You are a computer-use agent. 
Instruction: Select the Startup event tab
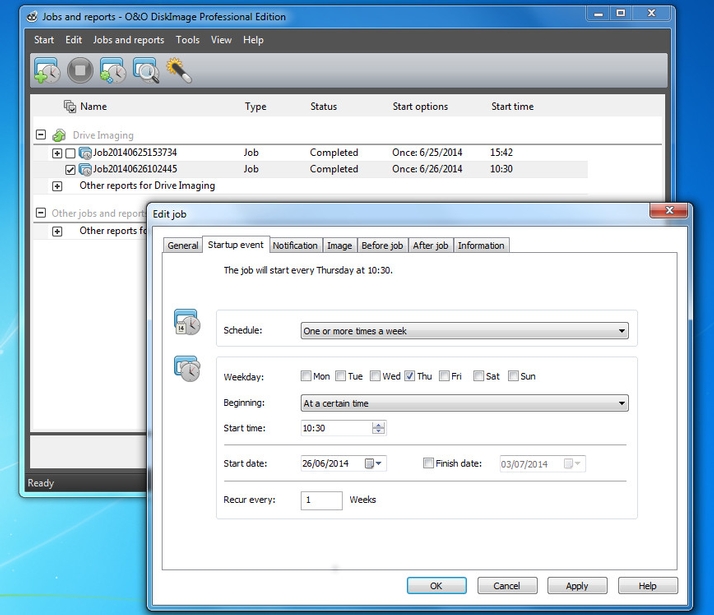click(x=236, y=244)
